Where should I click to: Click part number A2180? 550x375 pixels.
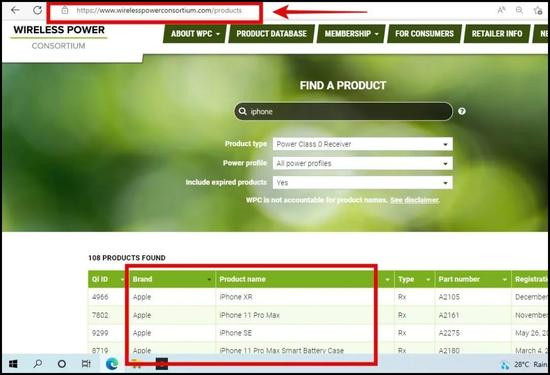pos(449,350)
